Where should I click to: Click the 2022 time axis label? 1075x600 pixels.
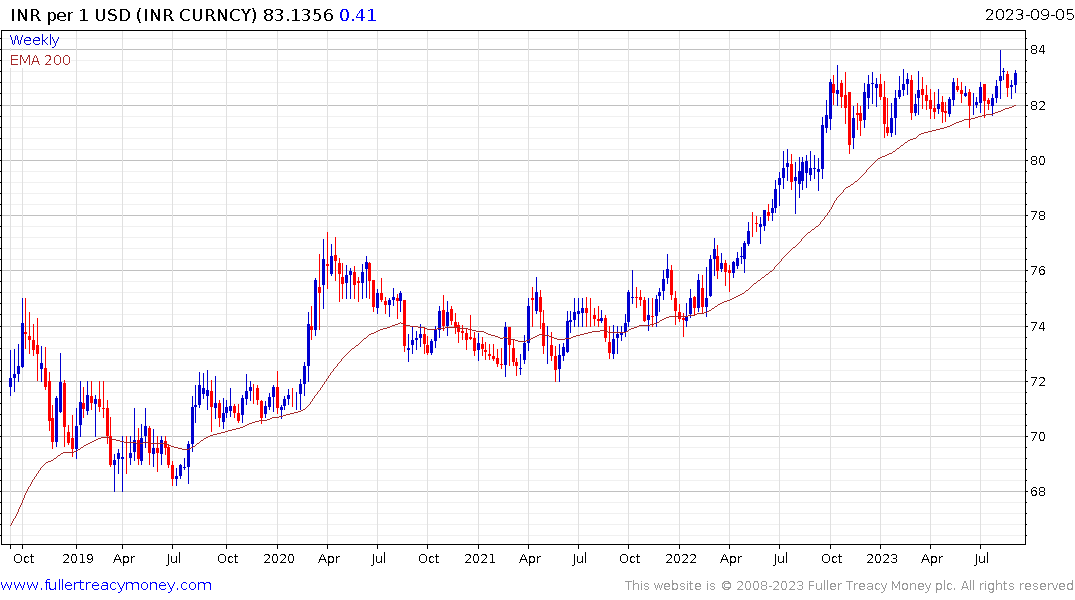coord(681,558)
